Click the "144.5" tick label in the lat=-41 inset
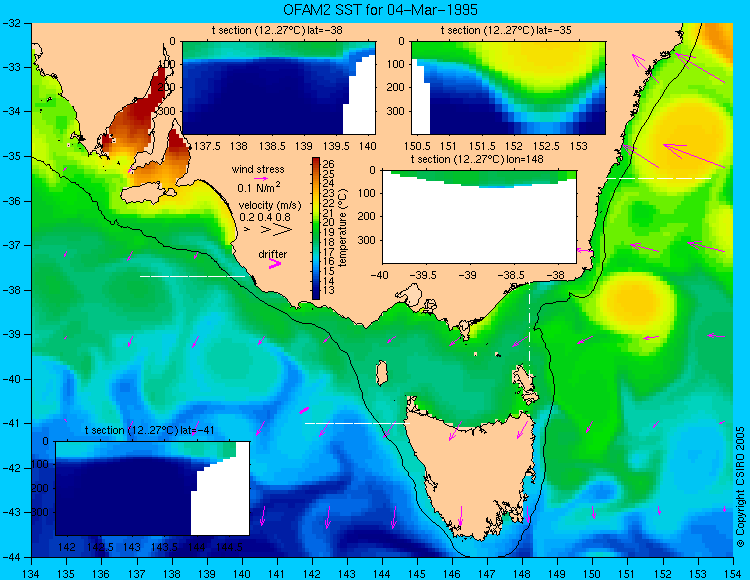The width and height of the screenshot is (750, 580). [x=230, y=547]
